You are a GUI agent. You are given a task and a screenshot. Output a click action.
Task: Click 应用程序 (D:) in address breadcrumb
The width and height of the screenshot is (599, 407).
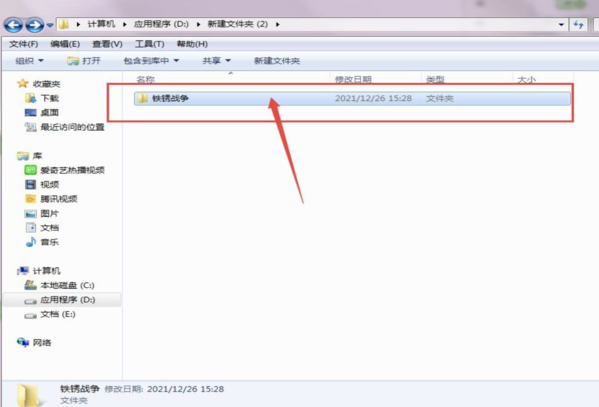161,24
